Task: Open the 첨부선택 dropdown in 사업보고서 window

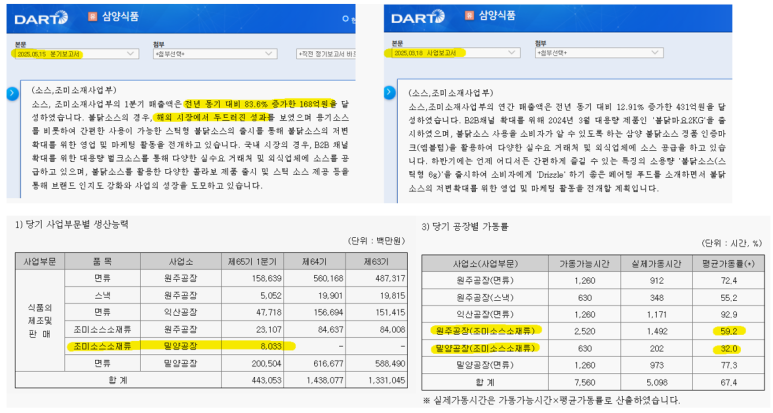Action: coord(599,53)
